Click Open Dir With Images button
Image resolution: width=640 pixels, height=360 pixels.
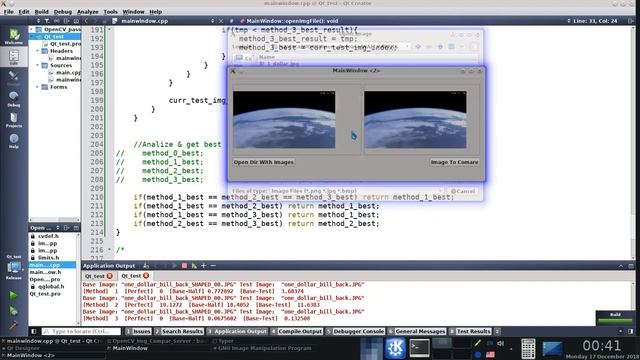pos(264,162)
